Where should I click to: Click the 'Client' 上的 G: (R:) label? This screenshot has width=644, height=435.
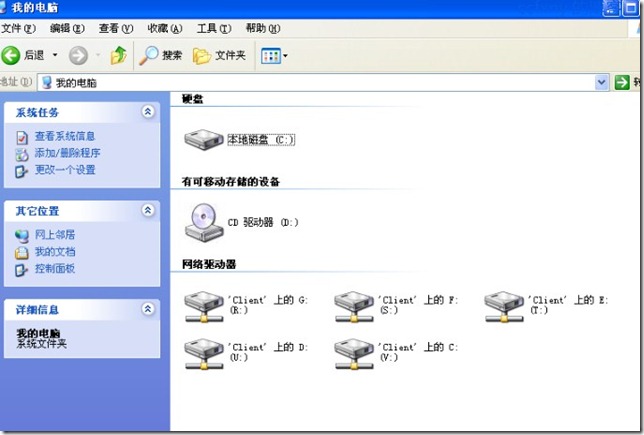[x=268, y=305]
